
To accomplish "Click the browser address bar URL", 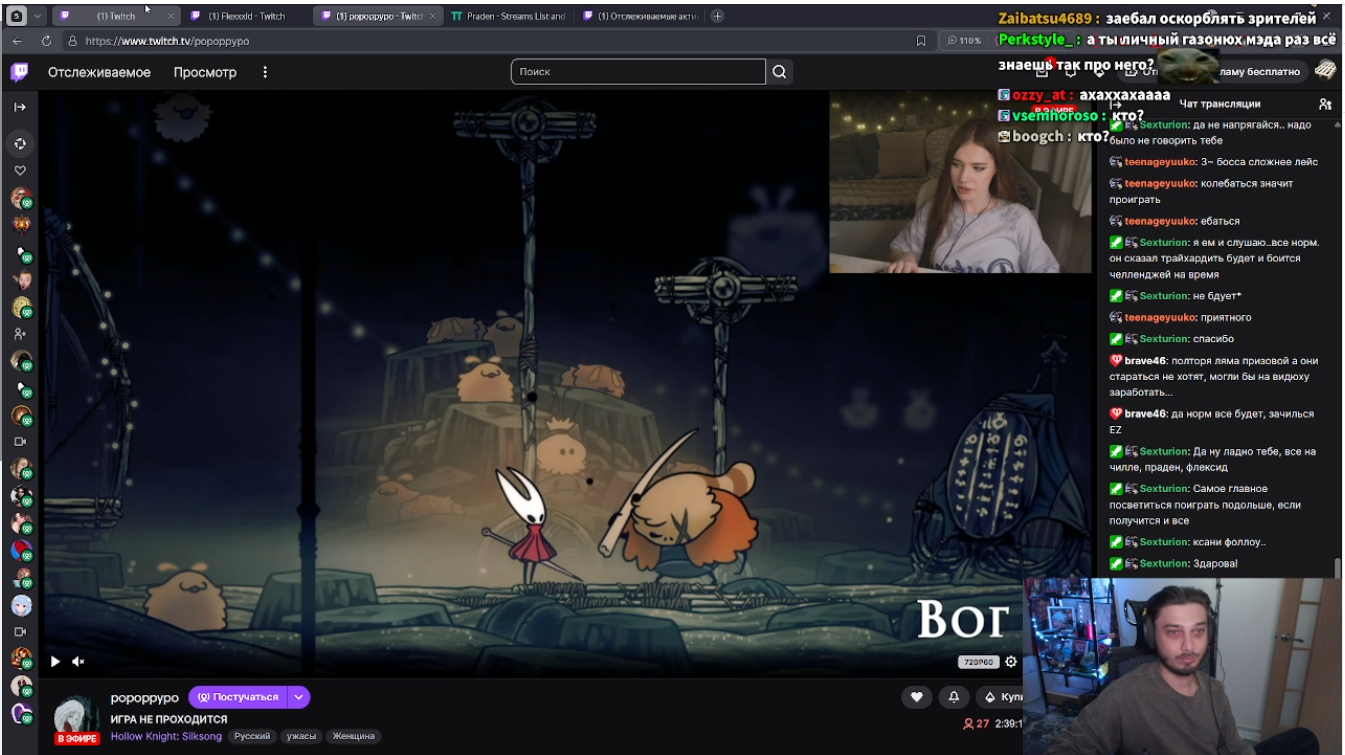I will (x=167, y=41).
